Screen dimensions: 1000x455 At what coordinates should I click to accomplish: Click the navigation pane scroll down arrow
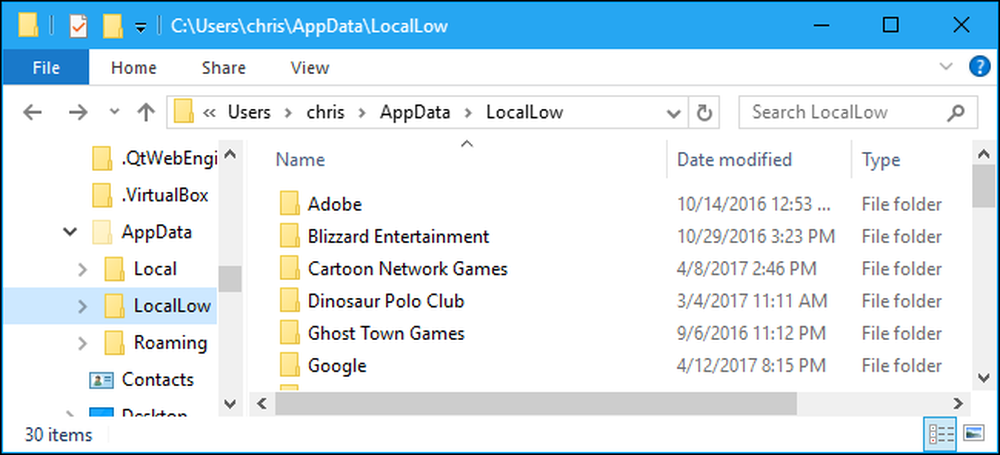tap(230, 403)
